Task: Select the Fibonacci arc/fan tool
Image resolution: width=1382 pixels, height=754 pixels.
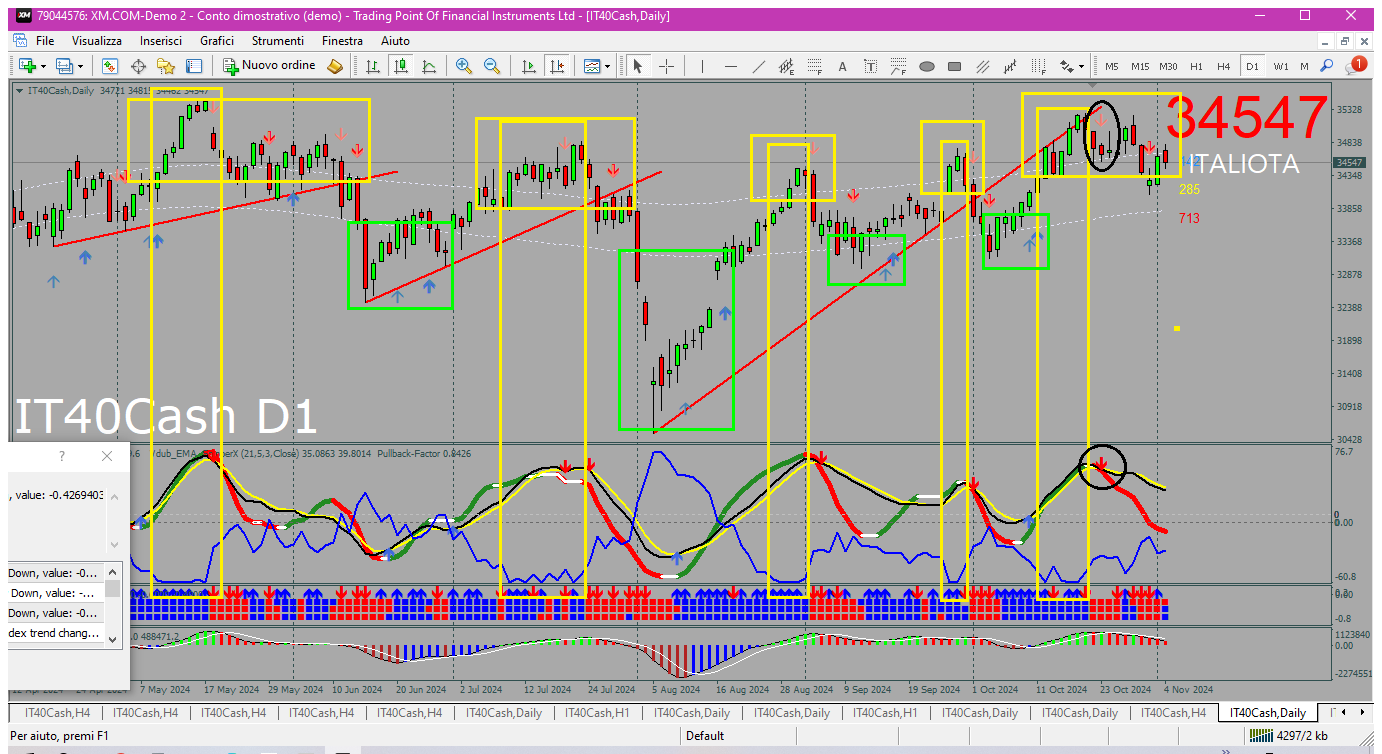Action: coord(899,66)
